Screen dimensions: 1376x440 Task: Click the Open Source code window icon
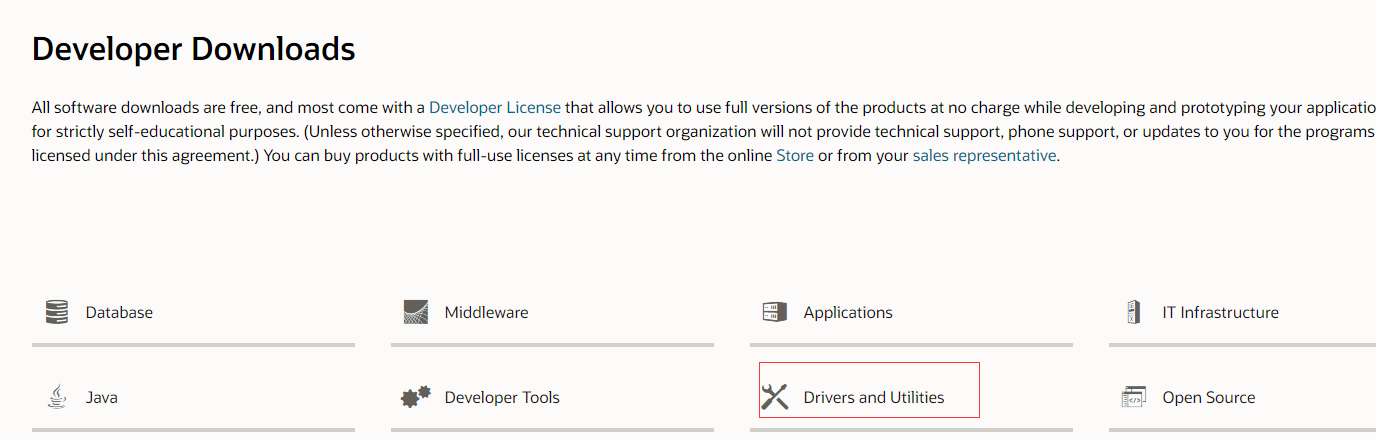click(x=1133, y=397)
